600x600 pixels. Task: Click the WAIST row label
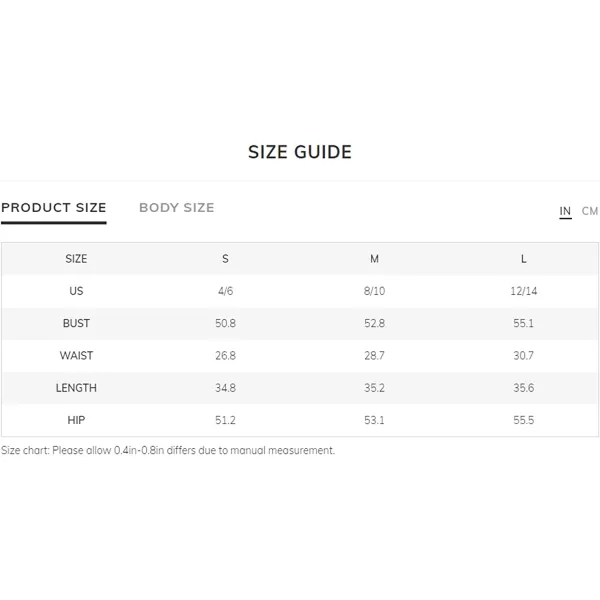coord(76,355)
